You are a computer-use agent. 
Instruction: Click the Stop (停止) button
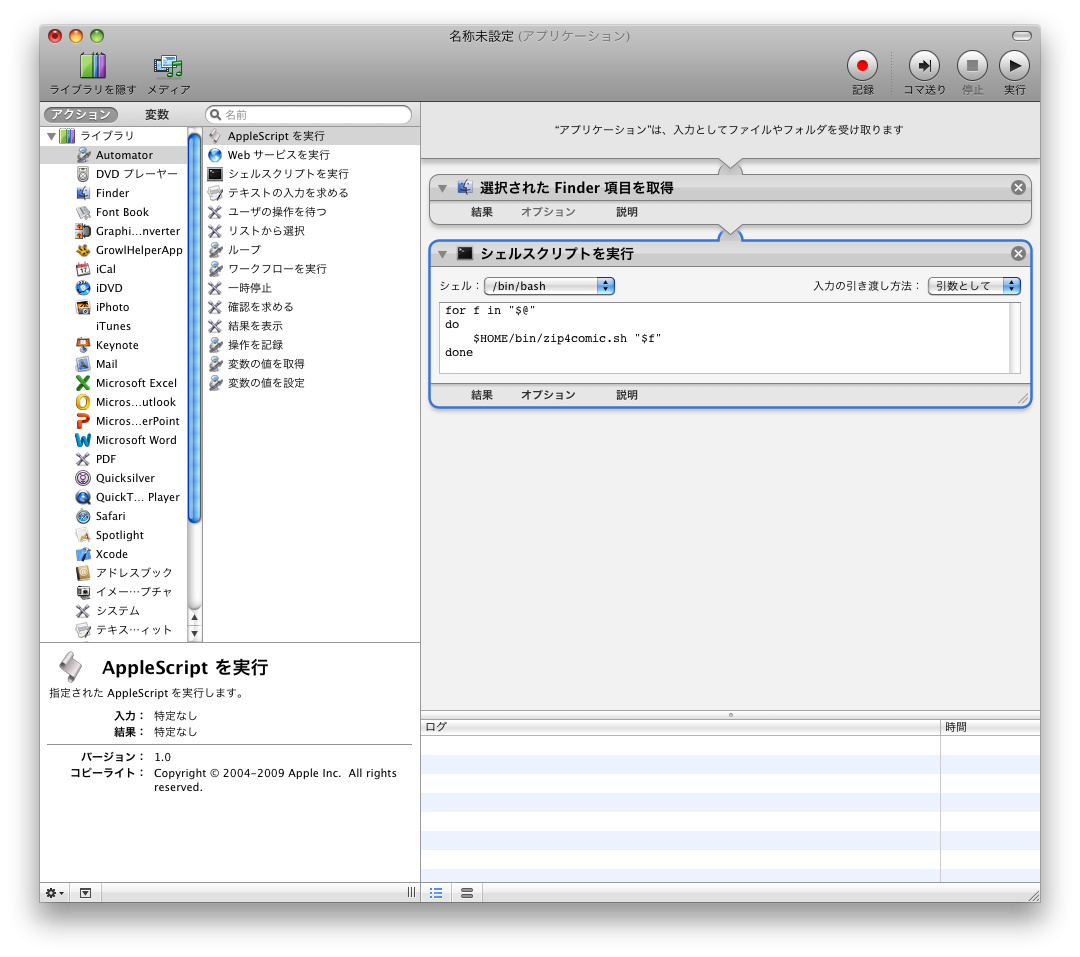(x=973, y=66)
